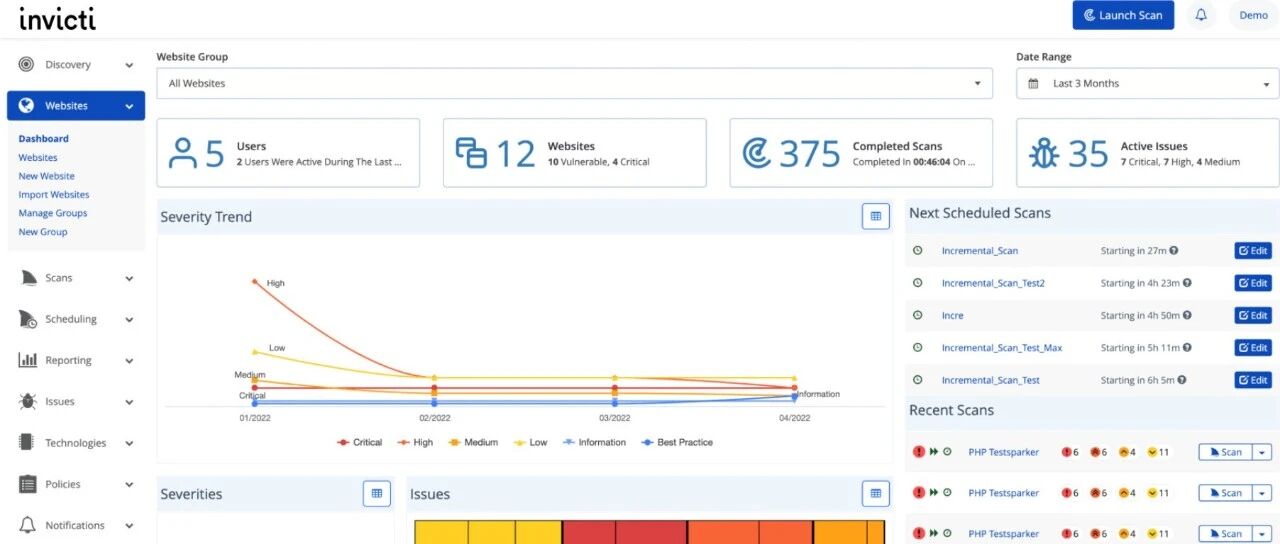Click the Technologies chip icon
Viewport: 1280px width, 544px height.
27,443
